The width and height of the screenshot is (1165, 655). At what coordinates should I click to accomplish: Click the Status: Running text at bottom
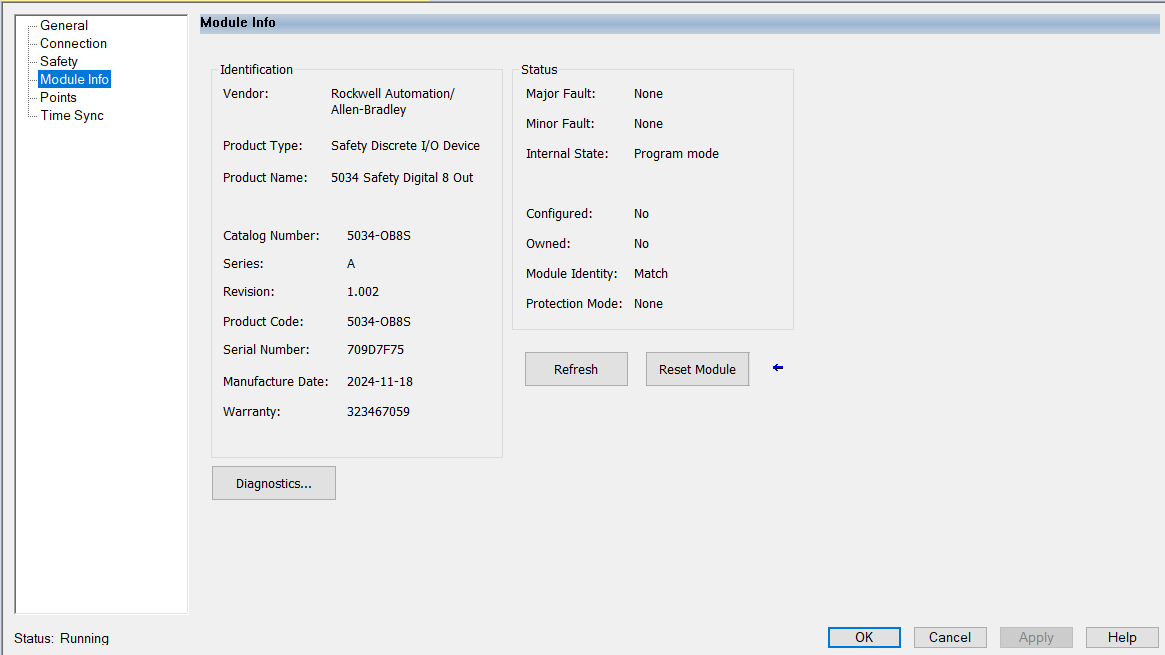click(x=62, y=638)
